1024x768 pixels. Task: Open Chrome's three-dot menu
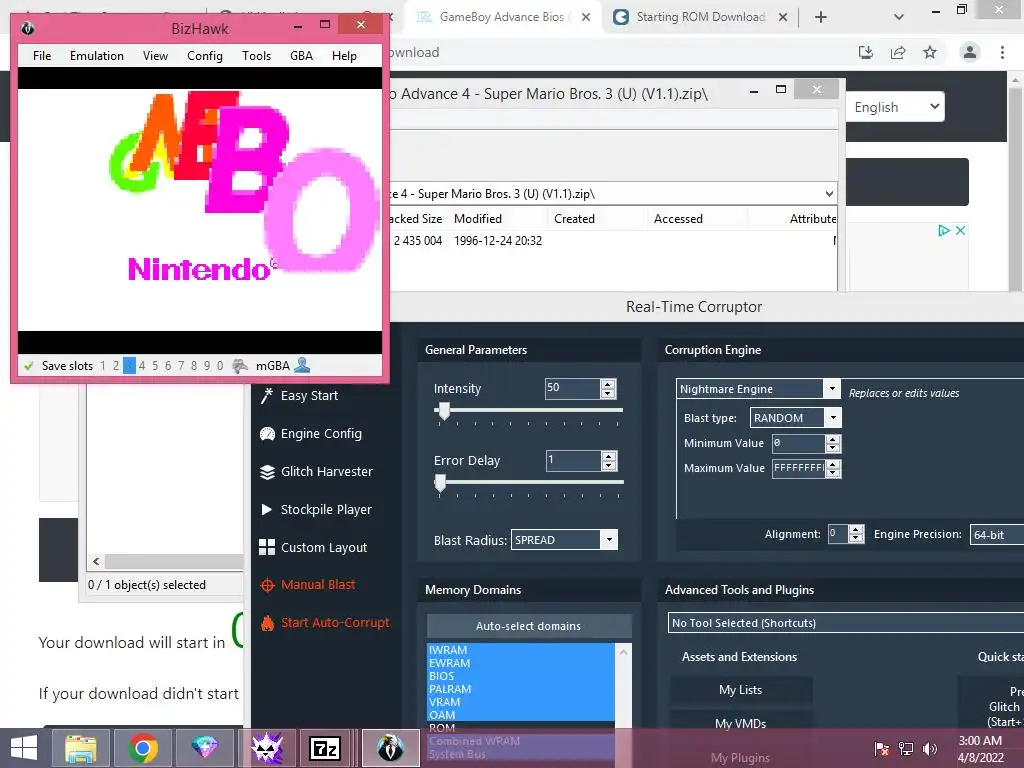click(x=1002, y=52)
